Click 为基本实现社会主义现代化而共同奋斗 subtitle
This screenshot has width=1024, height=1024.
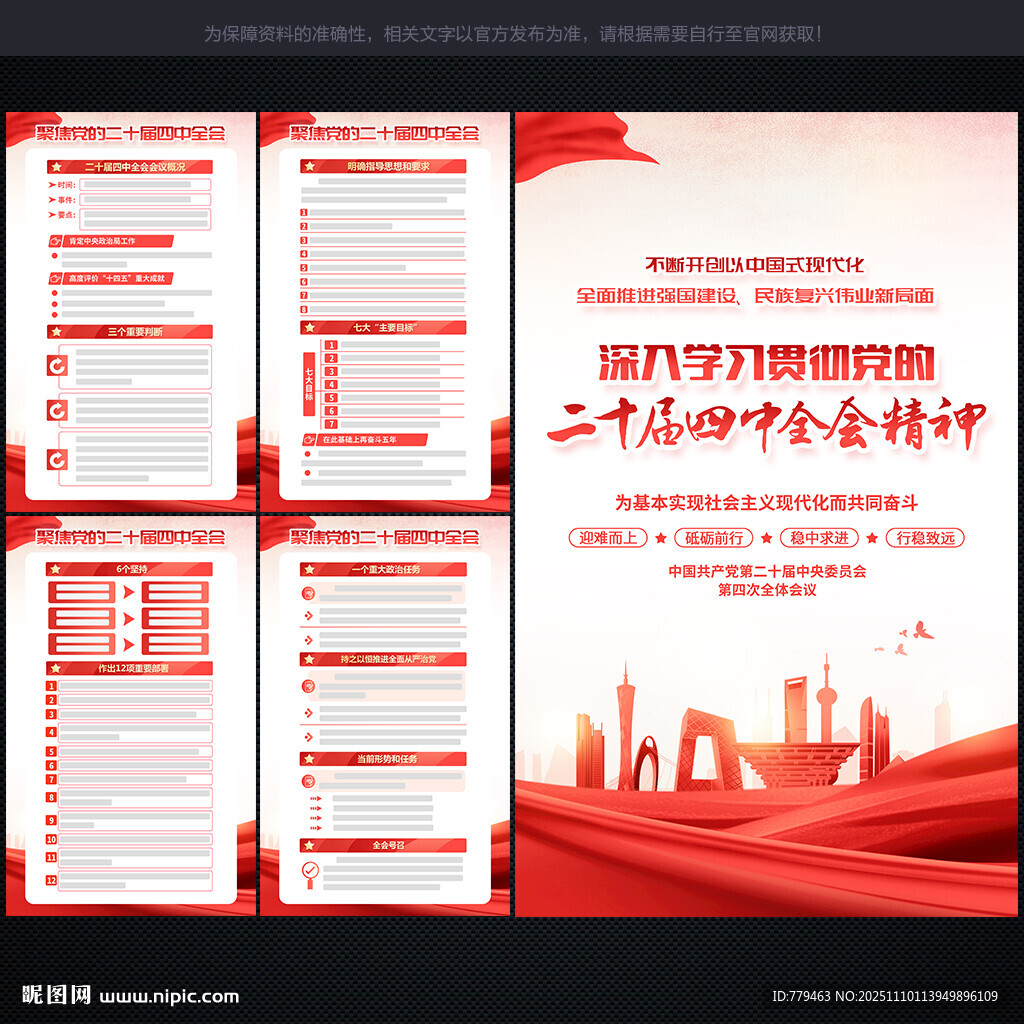click(x=767, y=503)
